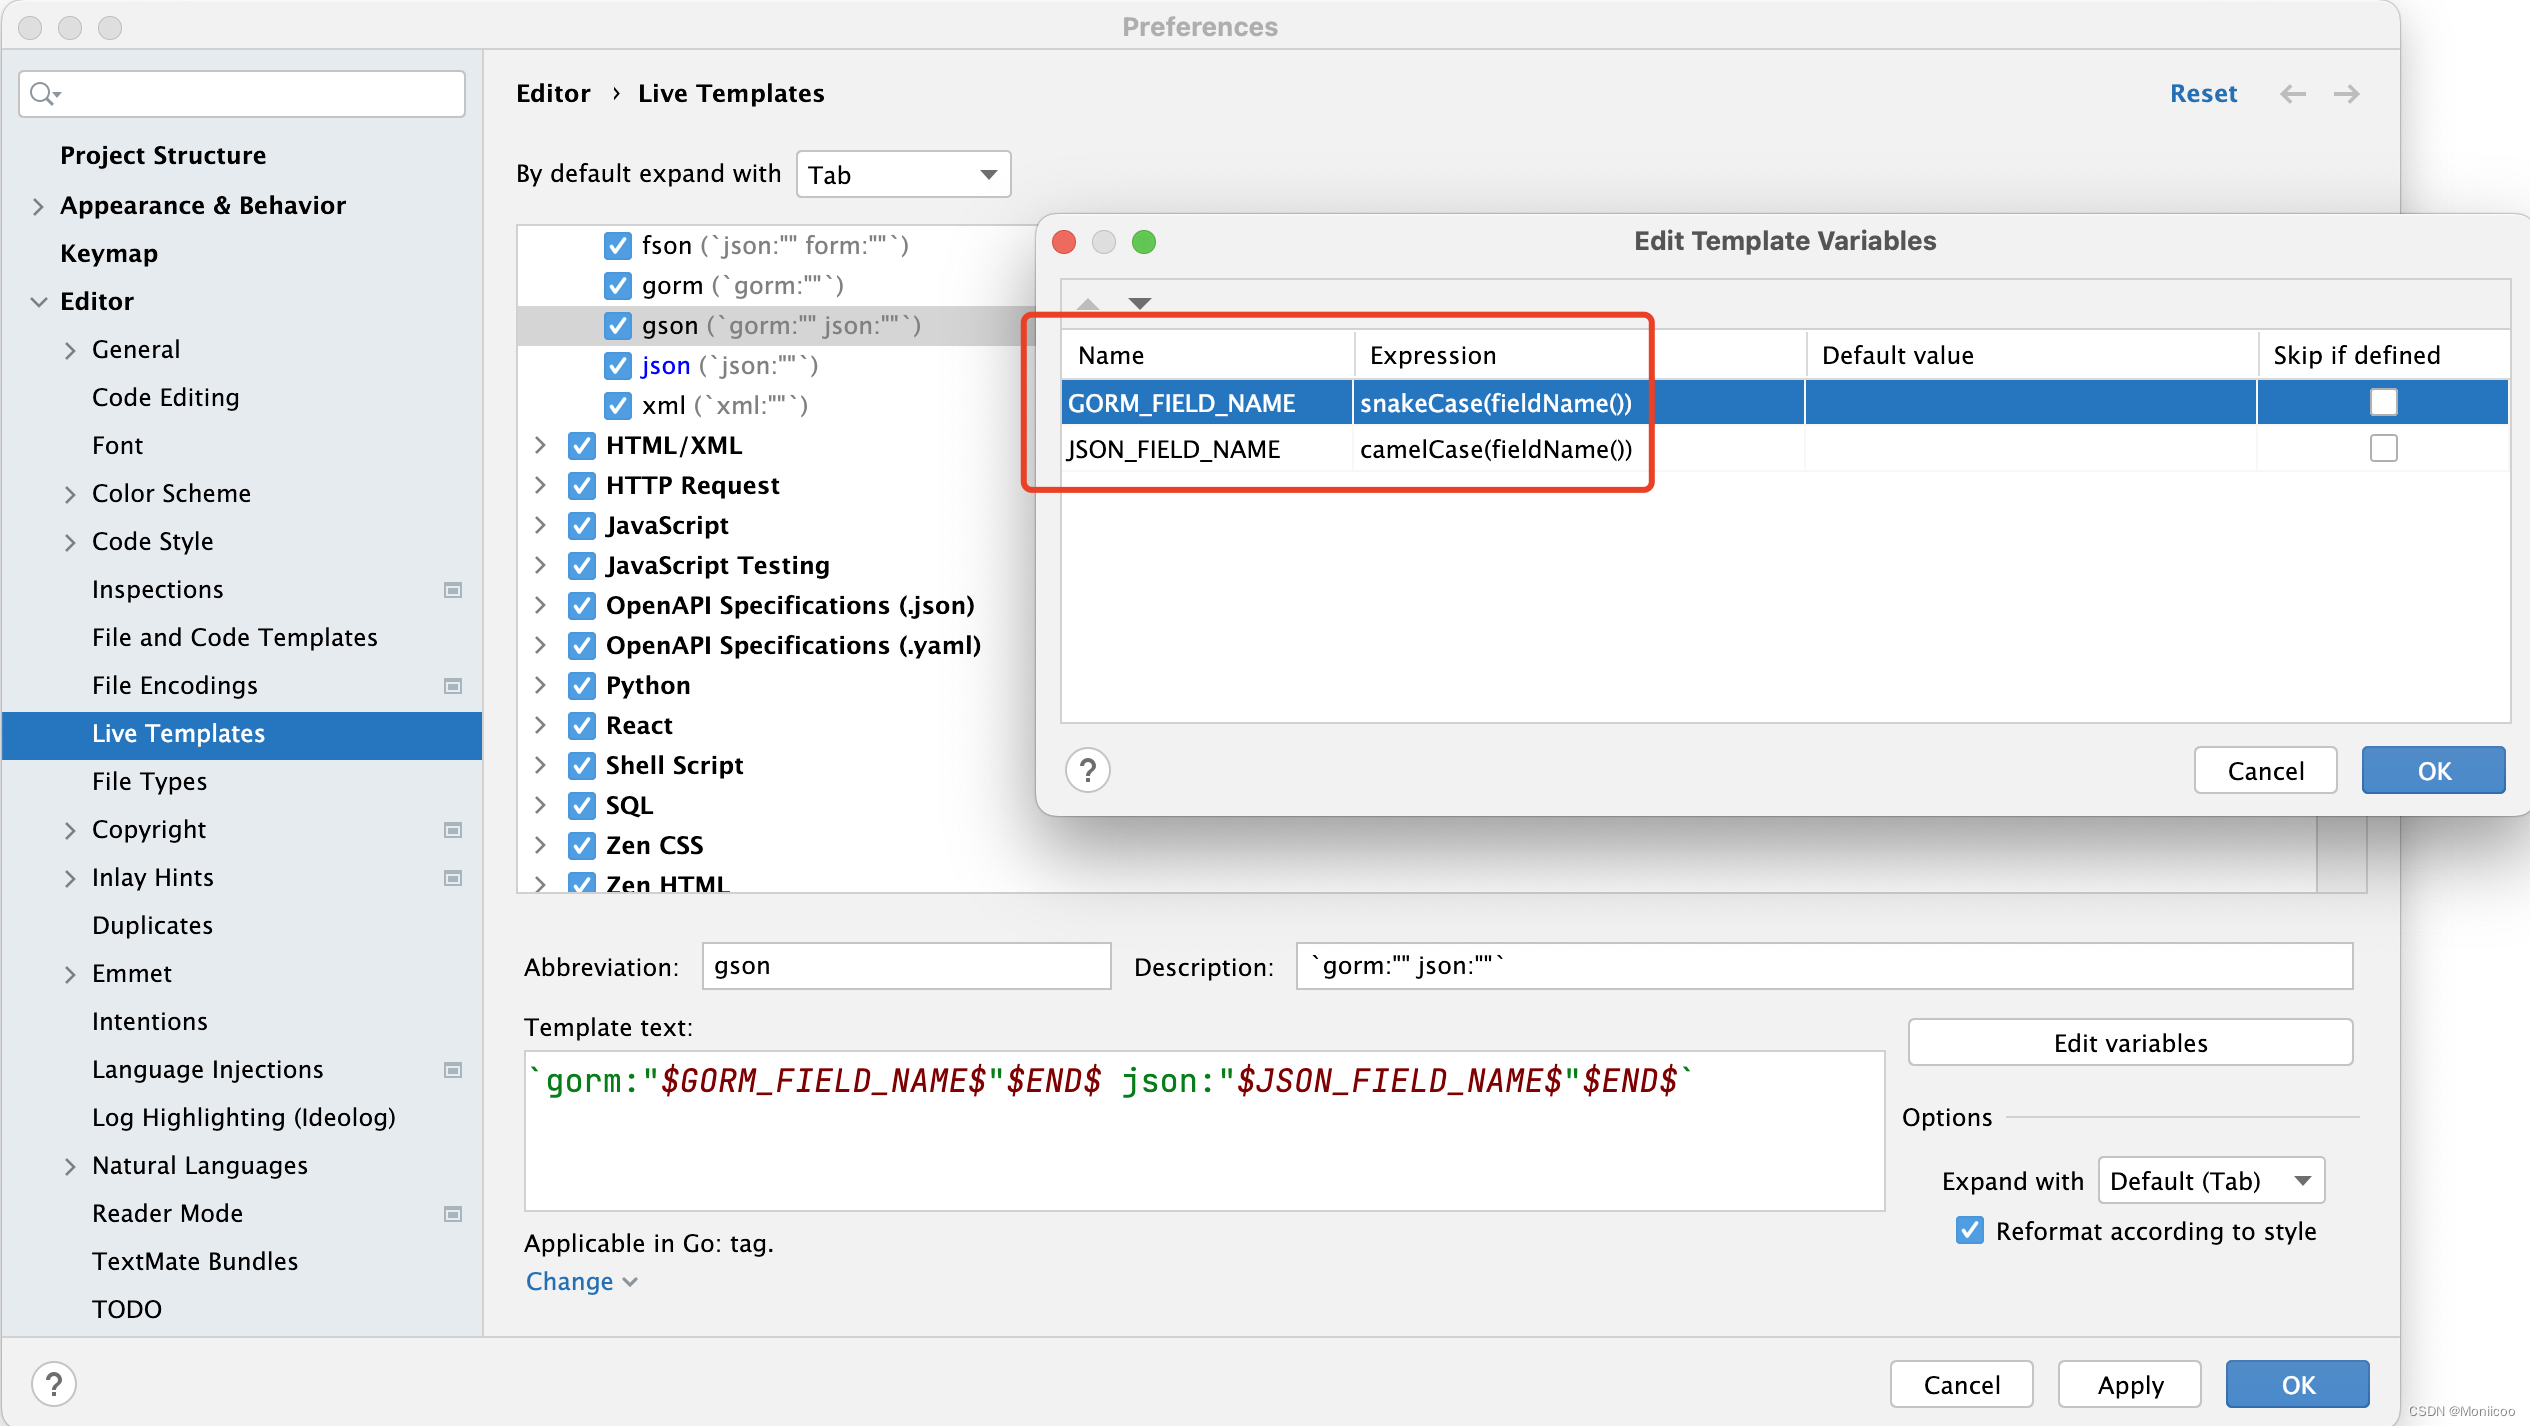The image size is (2530, 1426).
Task: Expand the Appearance & Behavior section
Action: pos(38,206)
